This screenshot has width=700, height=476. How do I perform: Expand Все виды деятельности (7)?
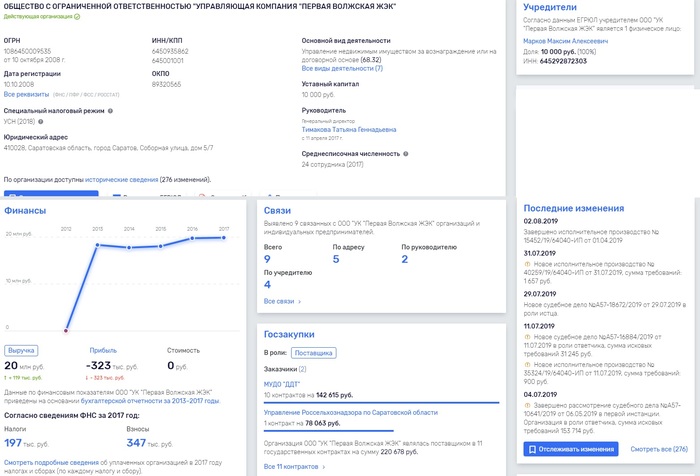pos(341,68)
